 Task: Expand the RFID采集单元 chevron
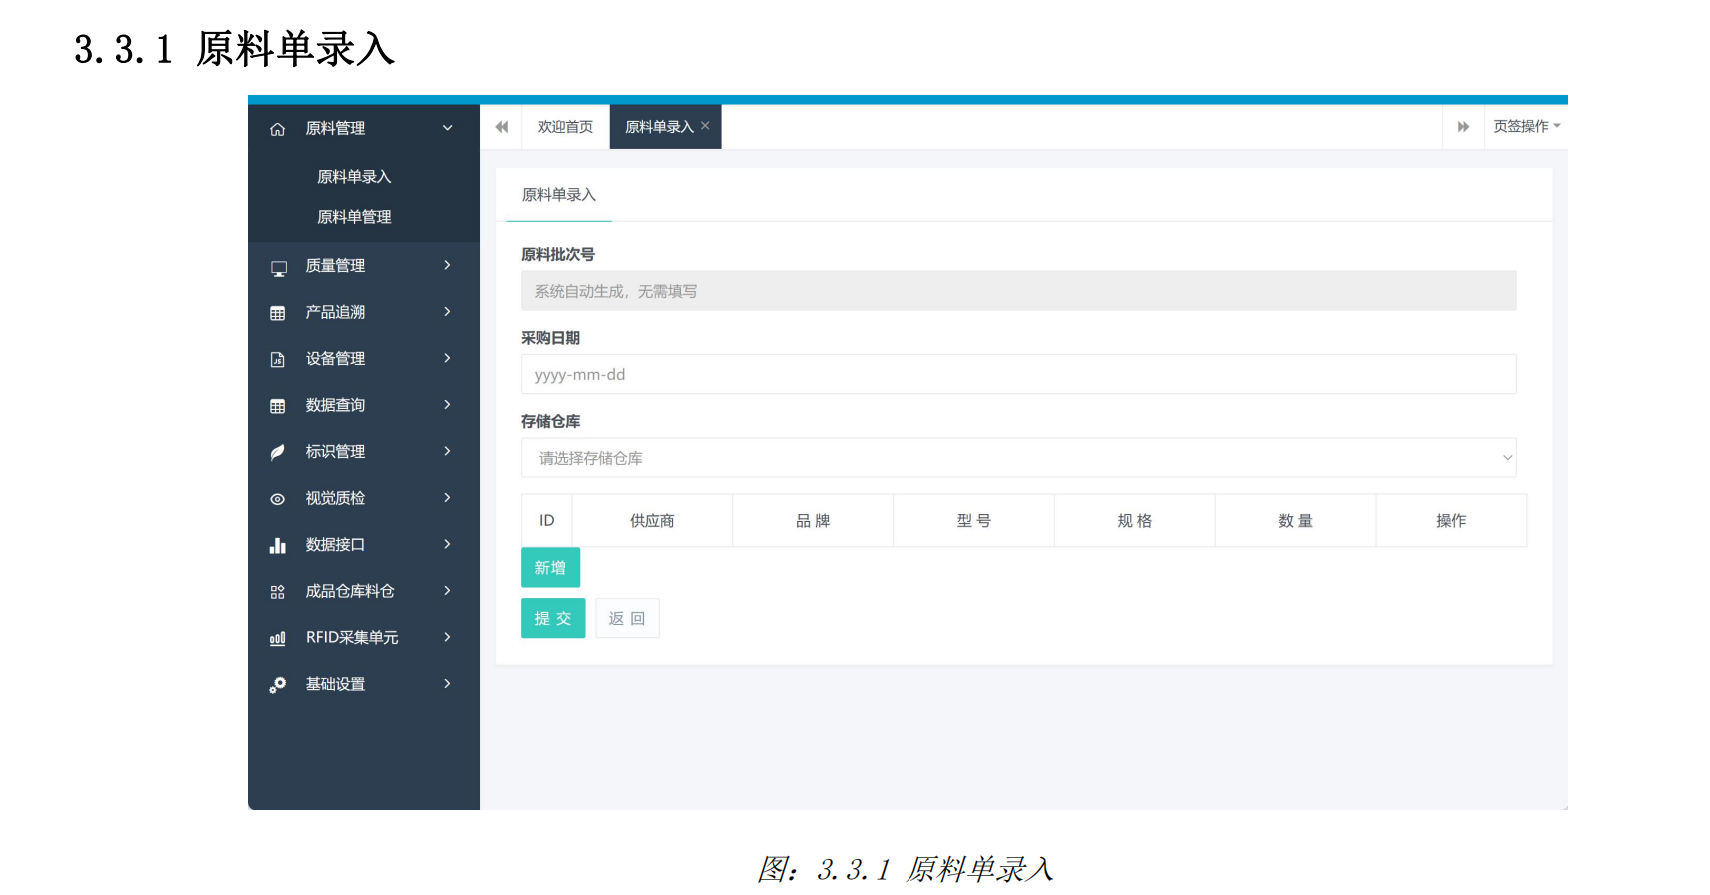(447, 637)
